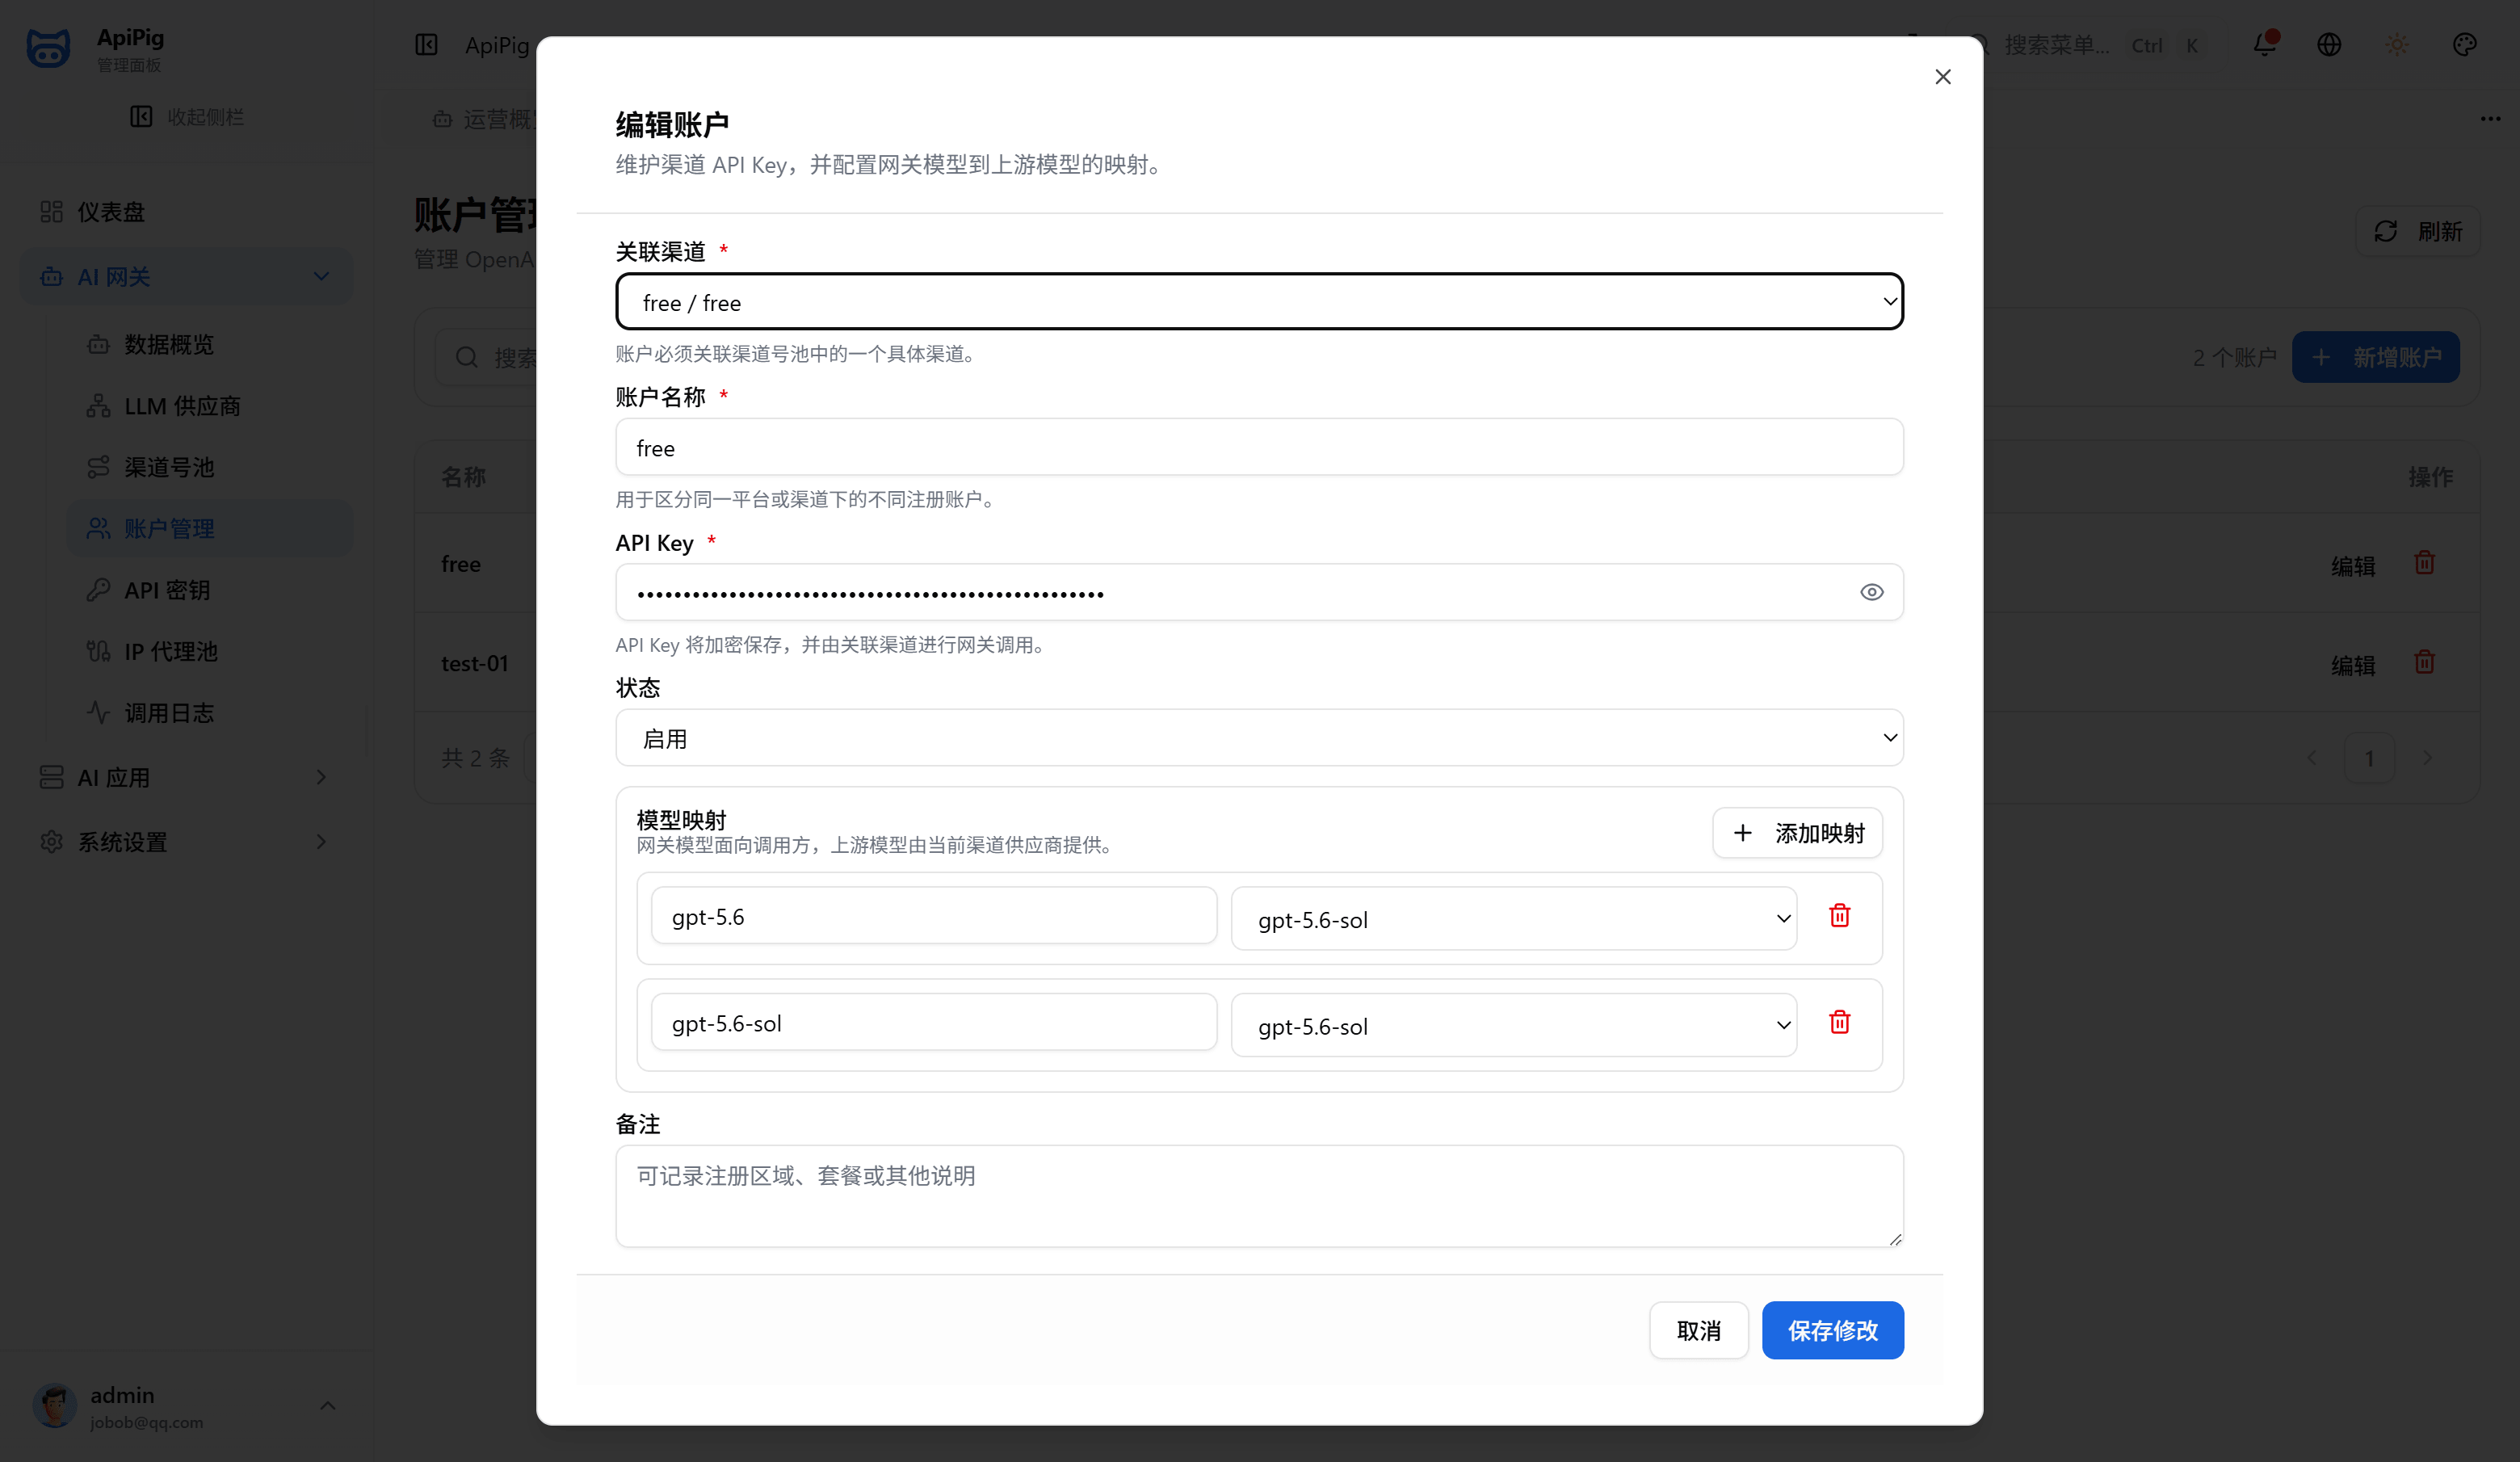
Task: Open upstream model dropdown for gpt-5.6 row
Action: [x=1513, y=919]
